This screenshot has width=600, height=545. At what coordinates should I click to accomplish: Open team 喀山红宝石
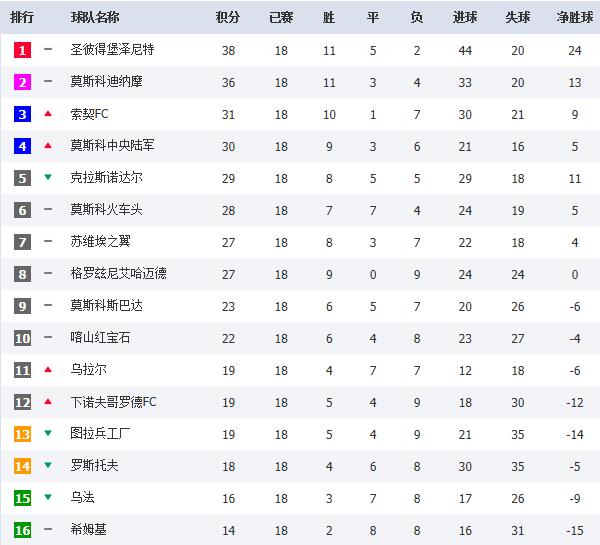[100, 338]
